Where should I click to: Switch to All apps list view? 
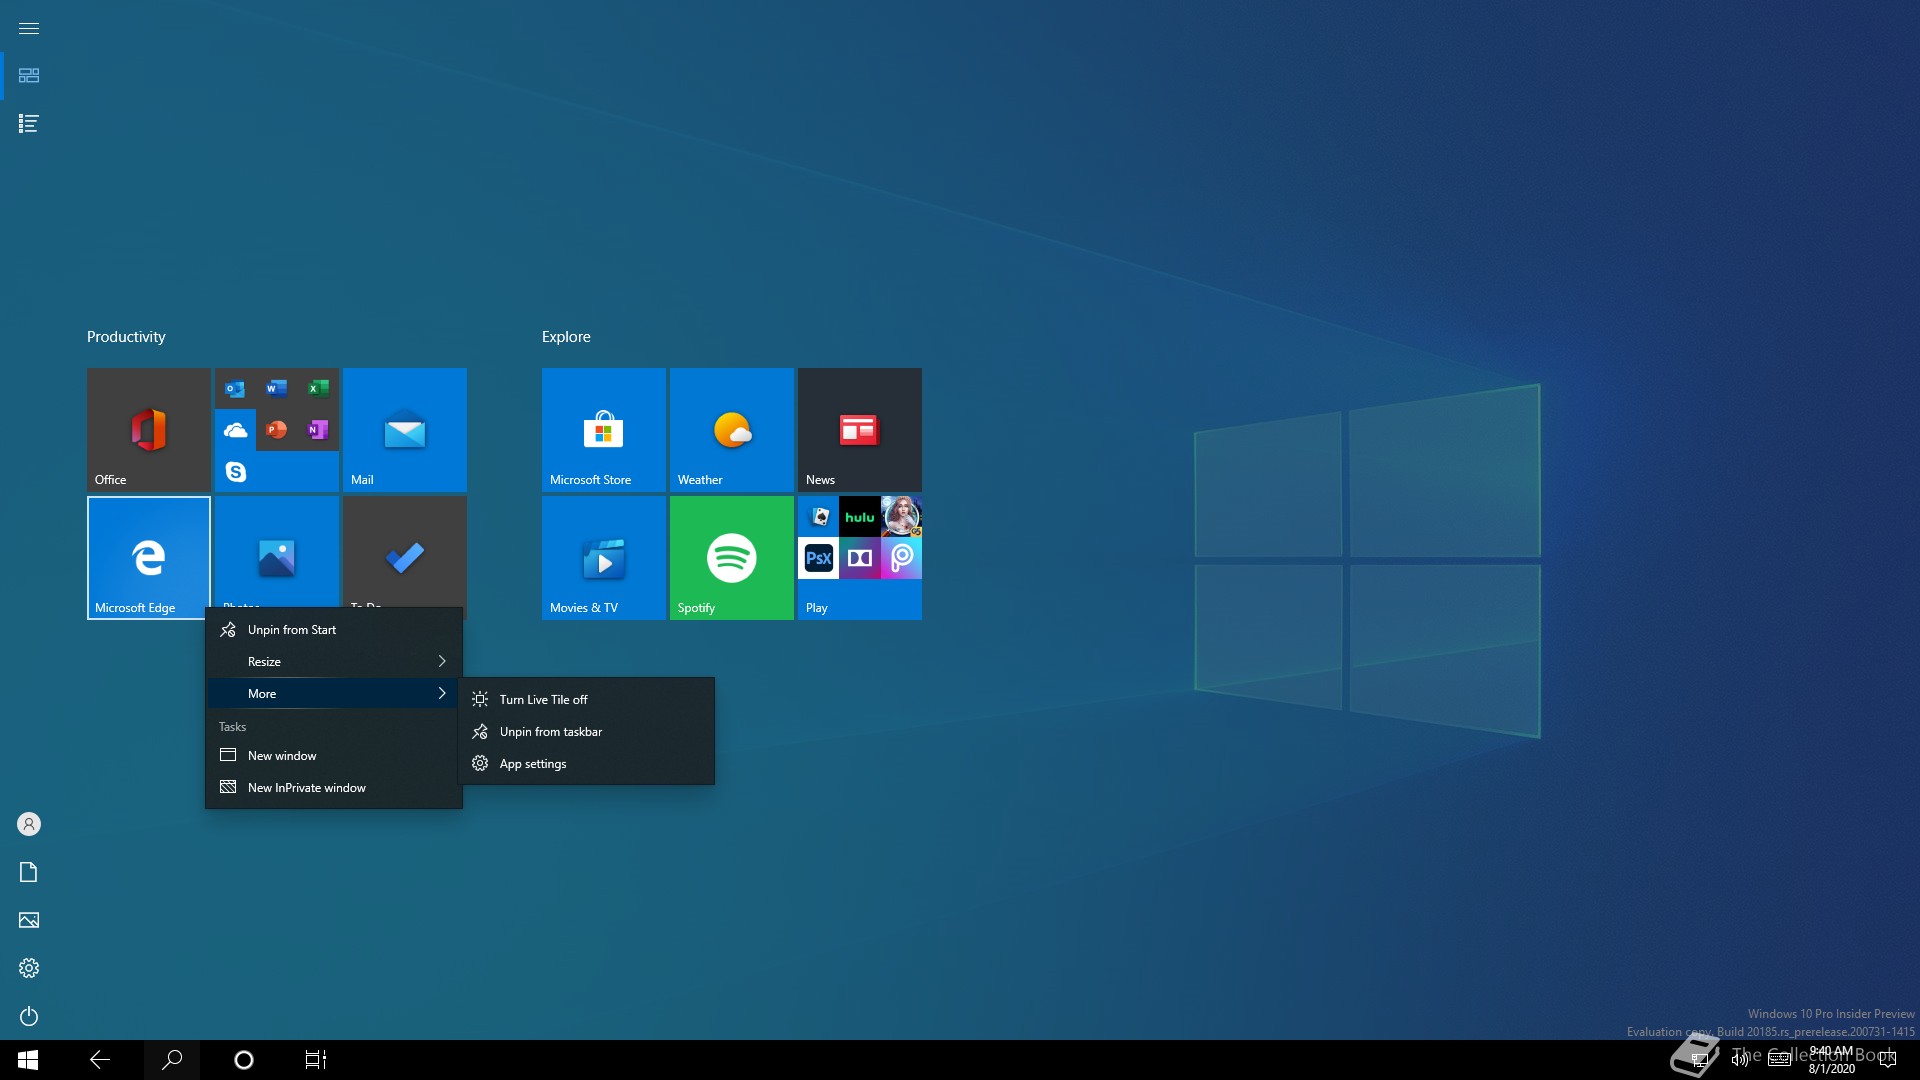tap(29, 124)
